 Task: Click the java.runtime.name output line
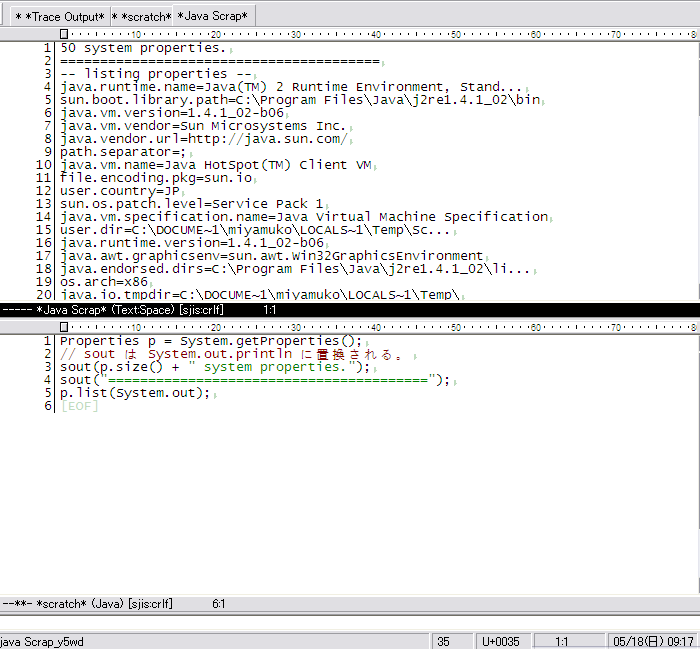point(291,87)
